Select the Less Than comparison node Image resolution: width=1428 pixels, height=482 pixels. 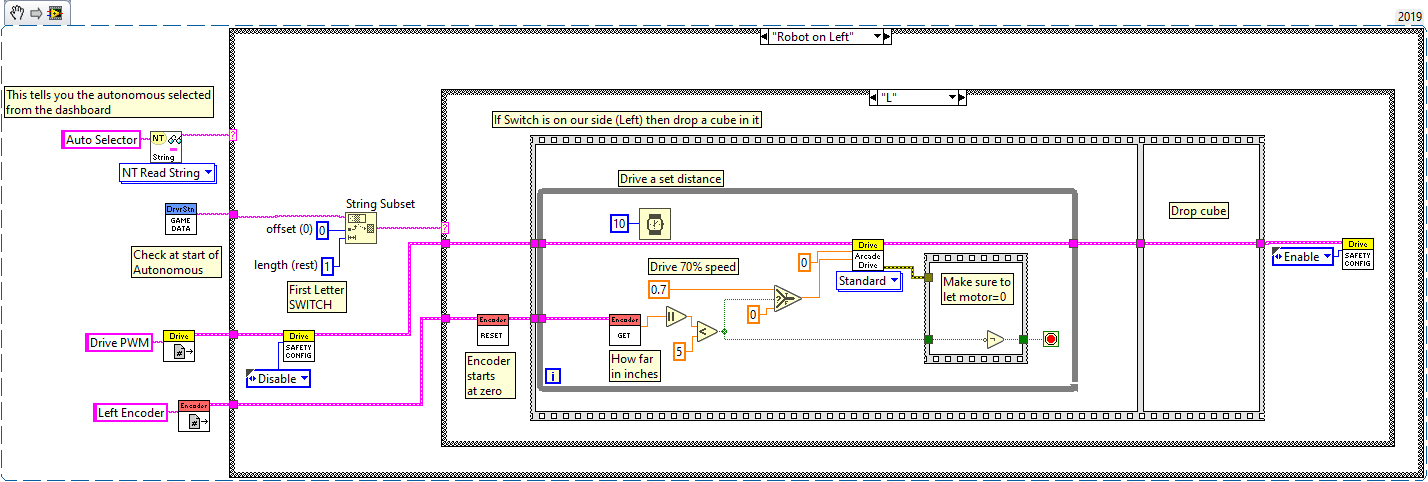[x=706, y=331]
